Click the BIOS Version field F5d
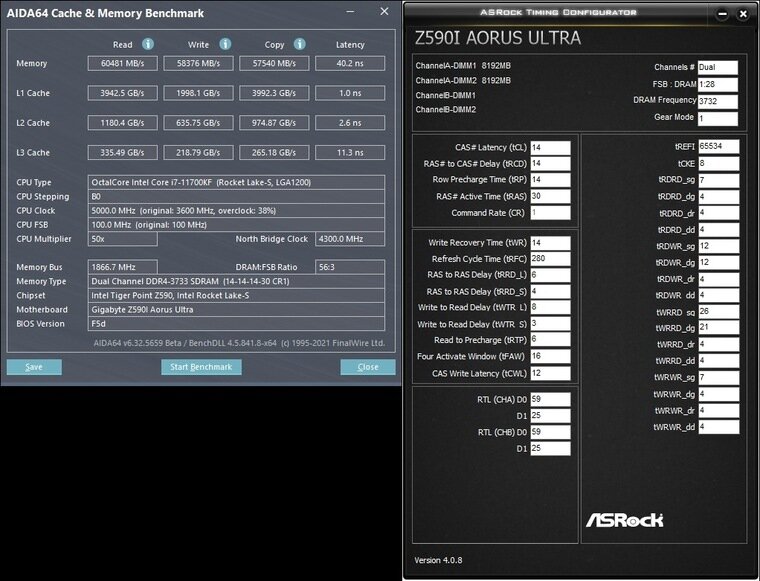Image resolution: width=760 pixels, height=581 pixels. (x=236, y=324)
